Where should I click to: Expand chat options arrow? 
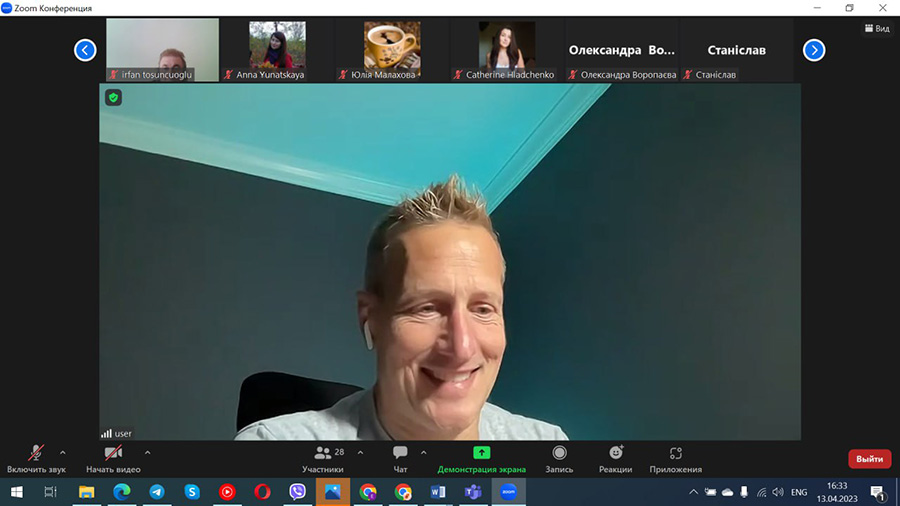[x=424, y=453]
